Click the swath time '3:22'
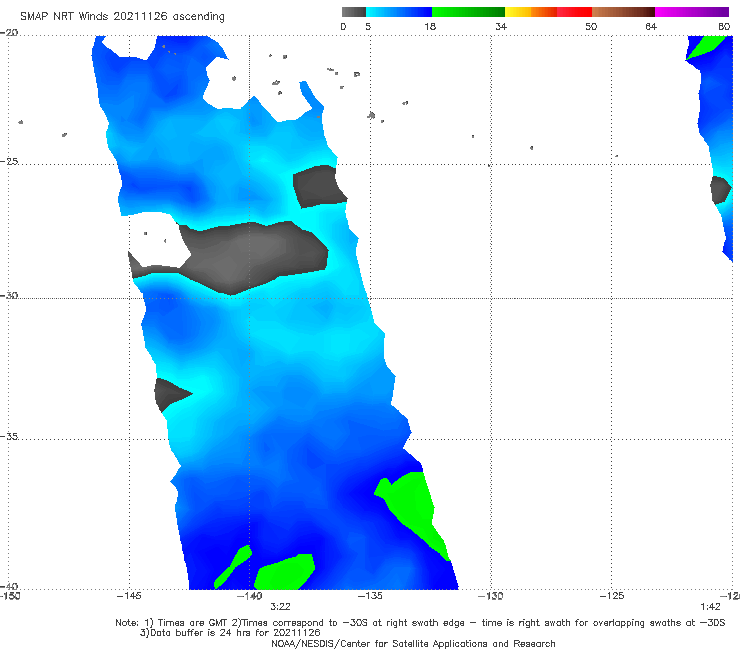The image size is (740, 650). point(280,607)
